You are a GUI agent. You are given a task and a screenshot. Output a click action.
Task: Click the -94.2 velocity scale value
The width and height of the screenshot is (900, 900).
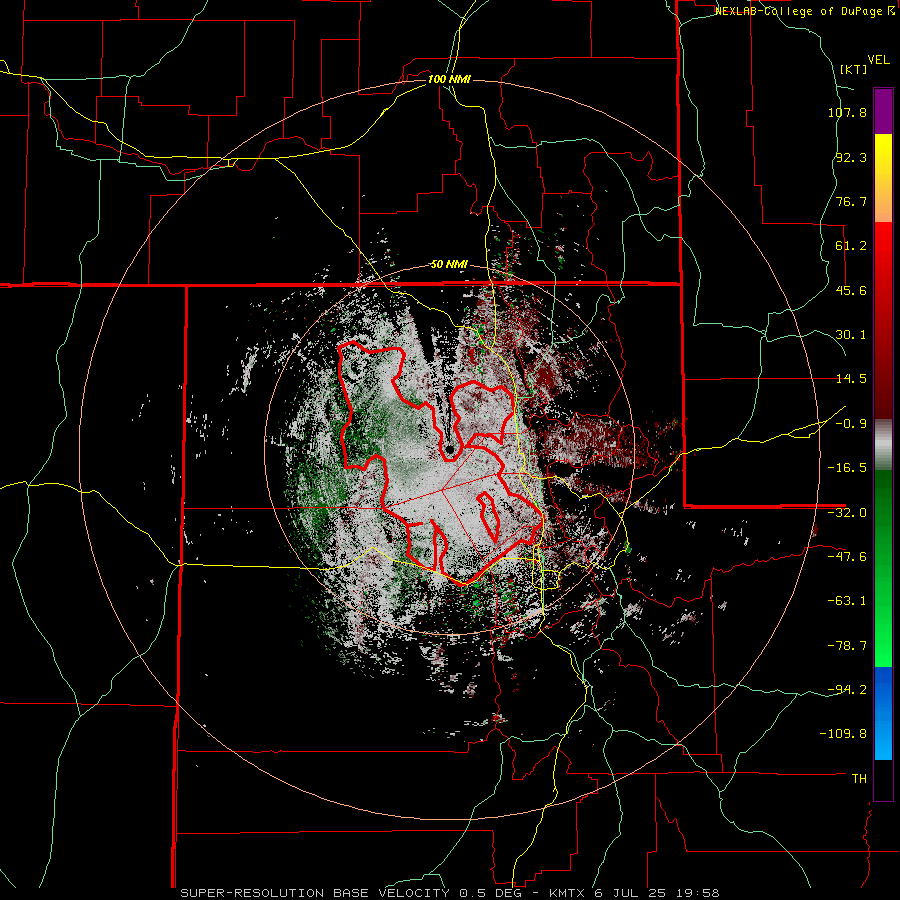[x=847, y=690]
